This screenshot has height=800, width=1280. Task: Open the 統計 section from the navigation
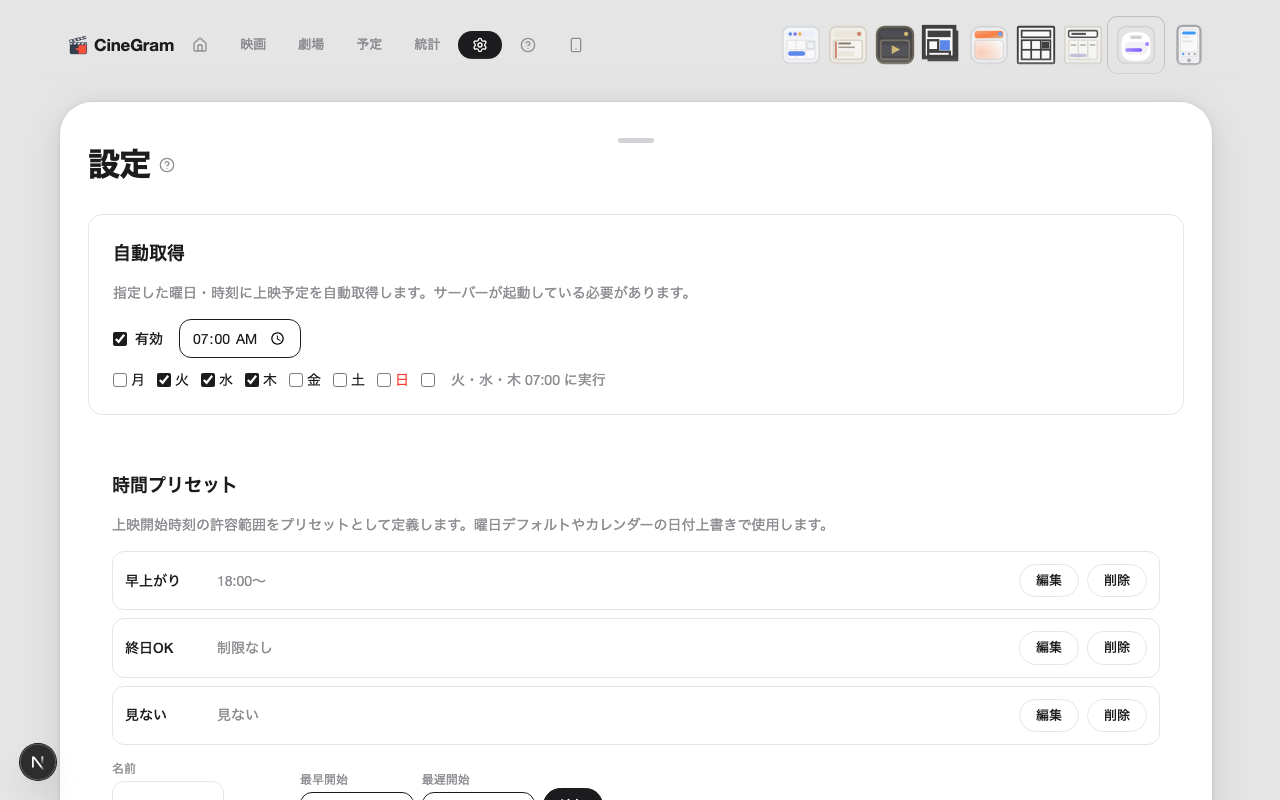pyautogui.click(x=427, y=44)
